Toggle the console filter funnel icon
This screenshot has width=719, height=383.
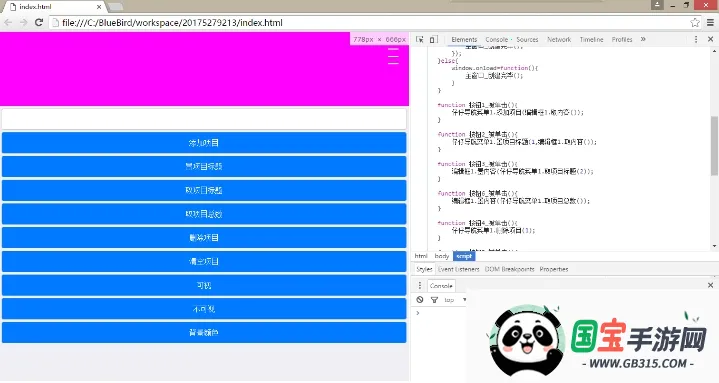(434, 300)
